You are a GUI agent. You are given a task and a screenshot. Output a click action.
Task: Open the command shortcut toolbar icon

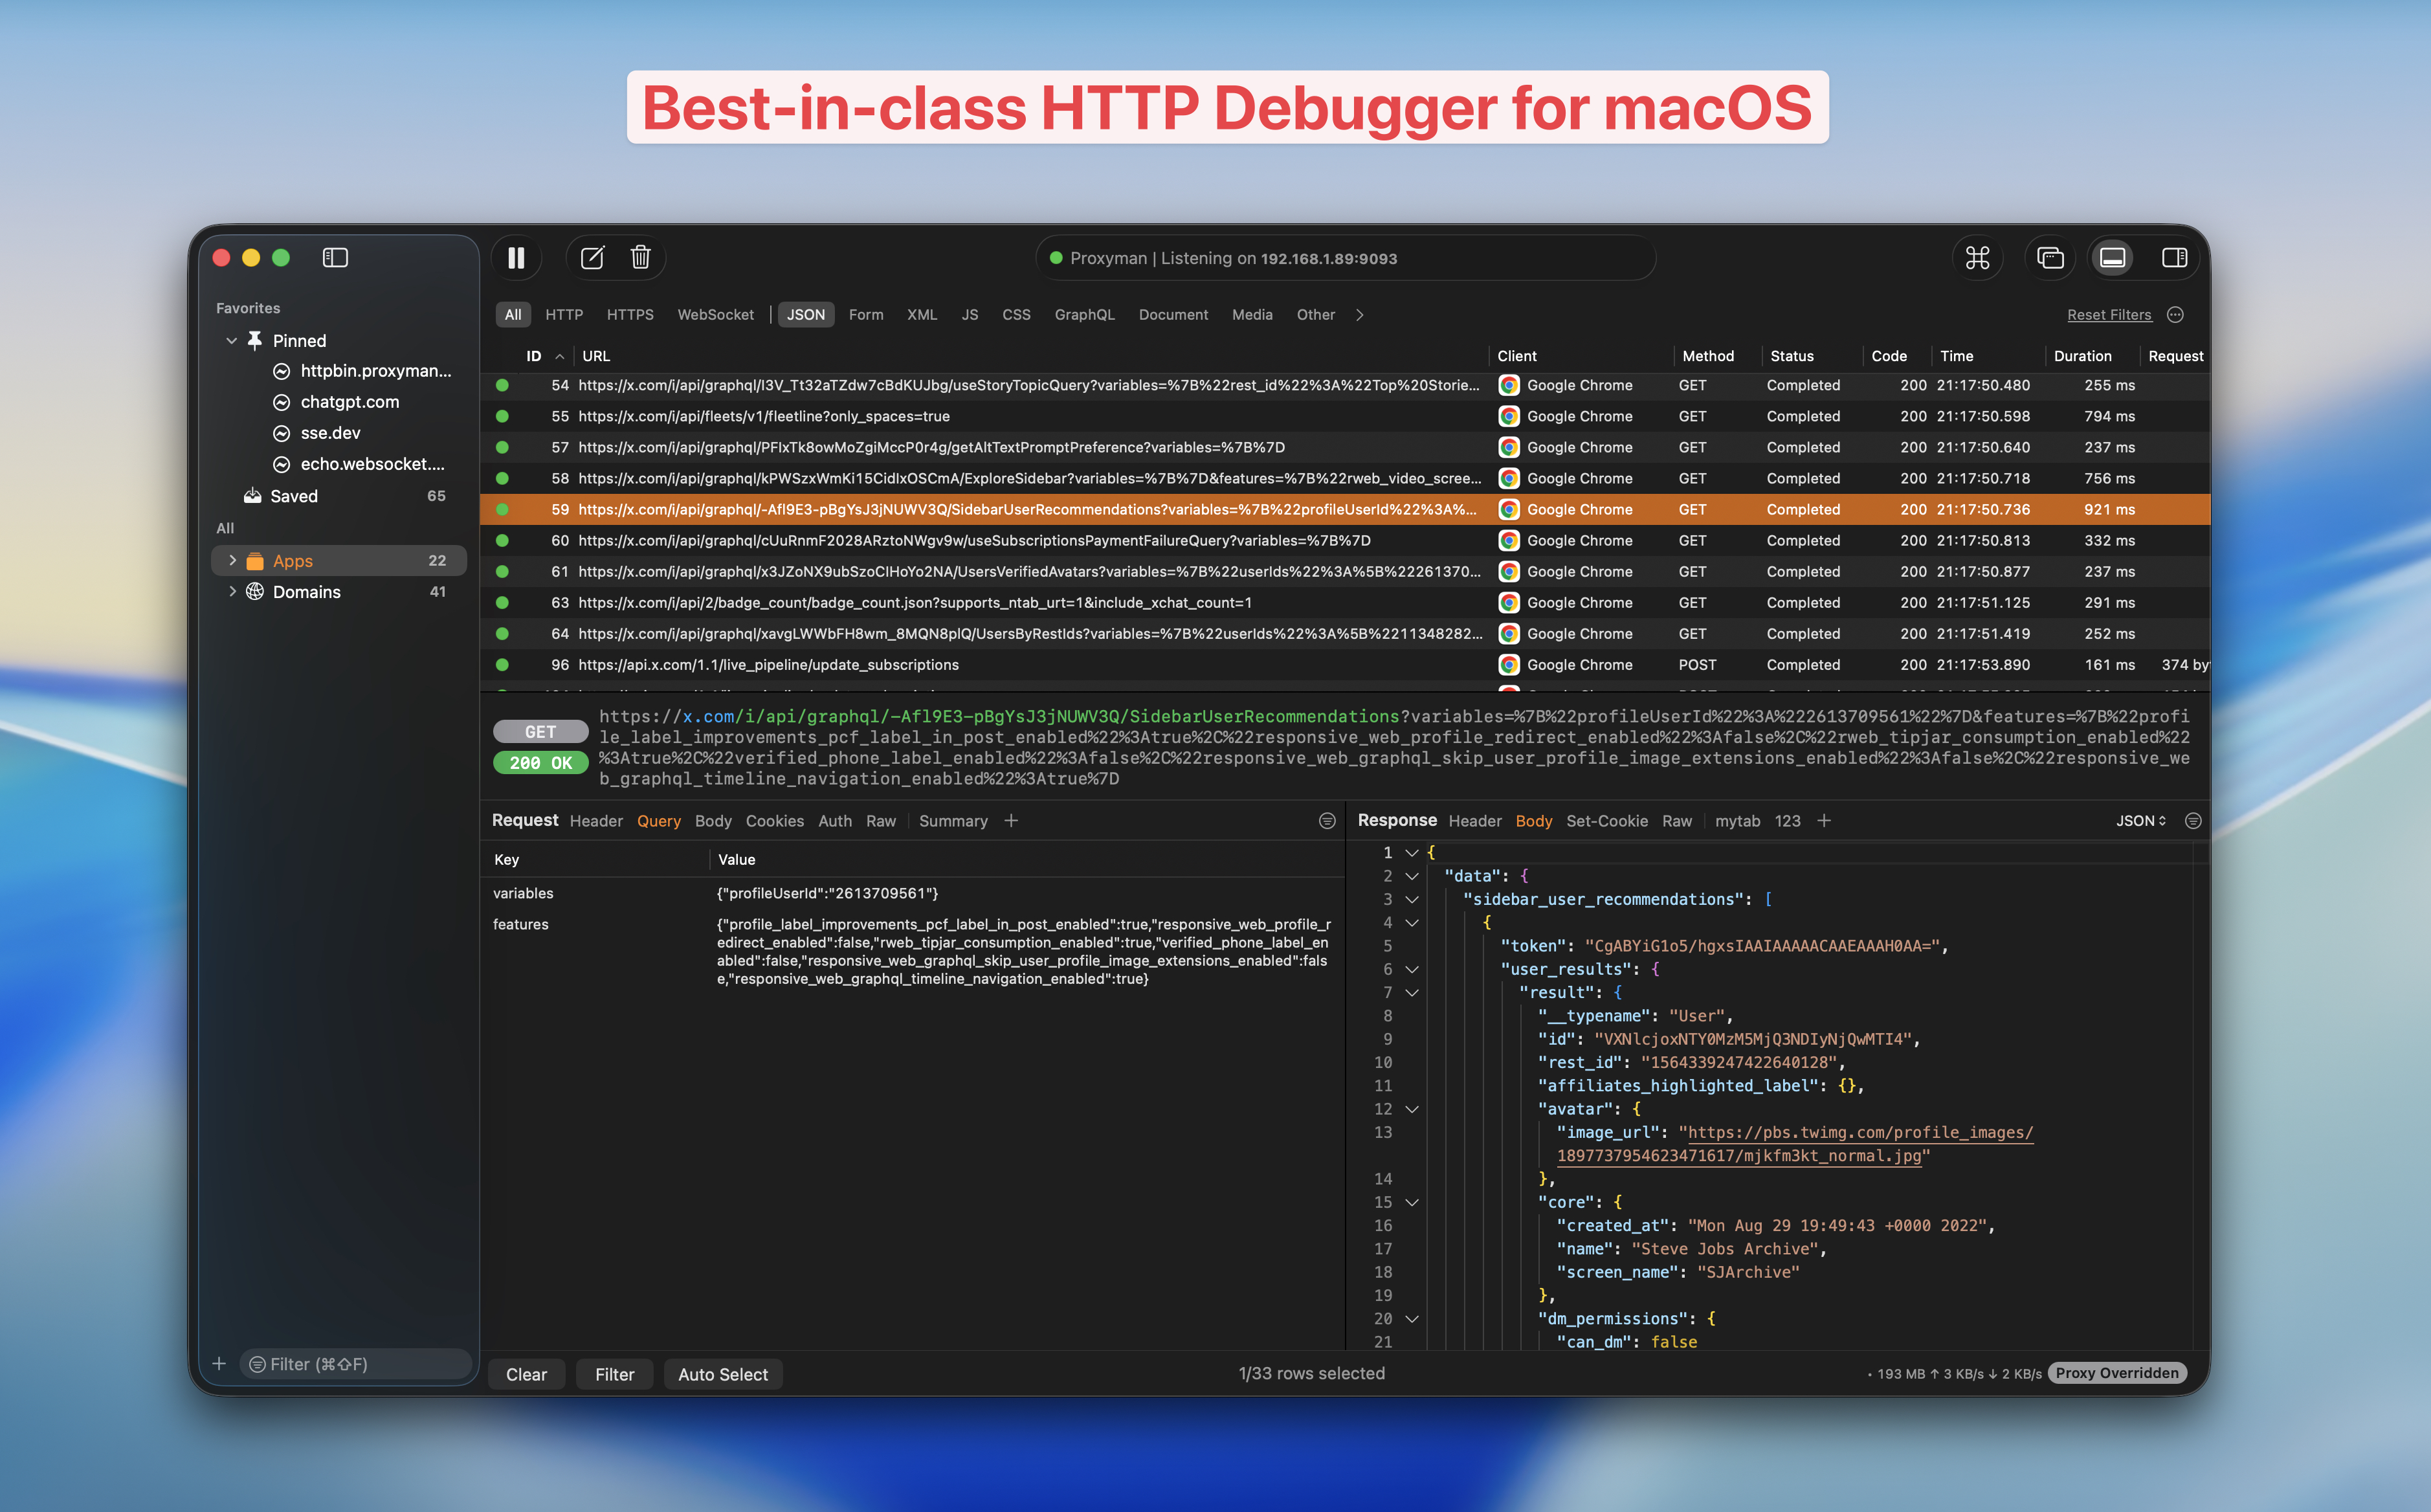click(x=1977, y=258)
